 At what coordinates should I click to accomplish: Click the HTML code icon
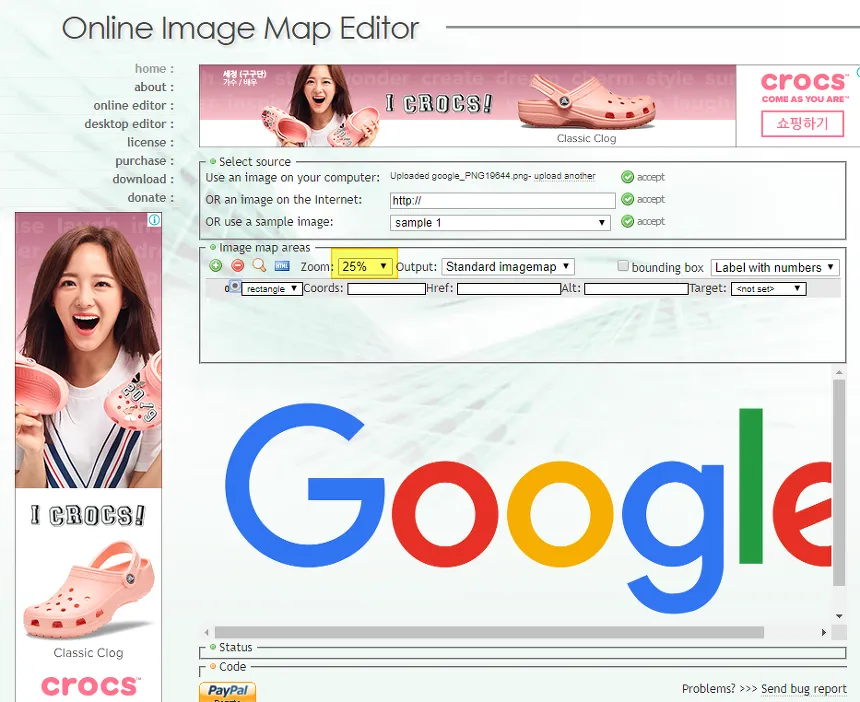pyautogui.click(x=282, y=266)
